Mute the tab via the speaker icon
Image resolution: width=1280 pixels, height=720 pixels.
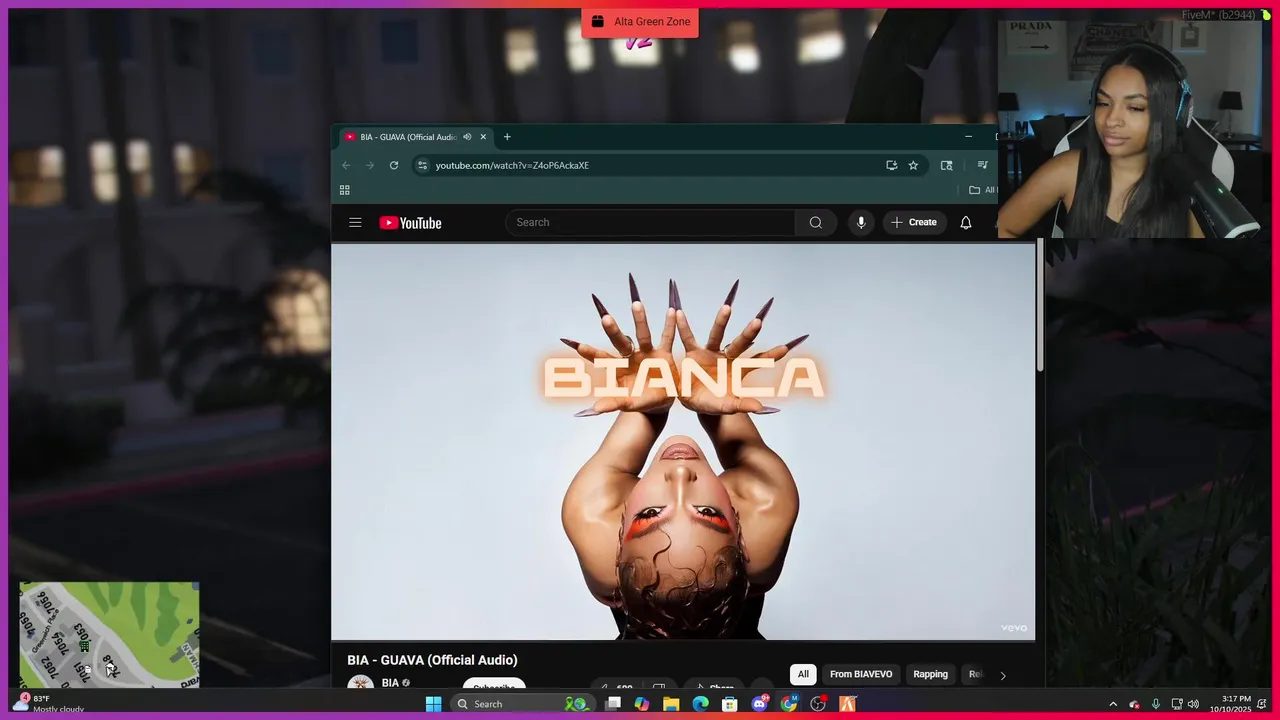[467, 137]
